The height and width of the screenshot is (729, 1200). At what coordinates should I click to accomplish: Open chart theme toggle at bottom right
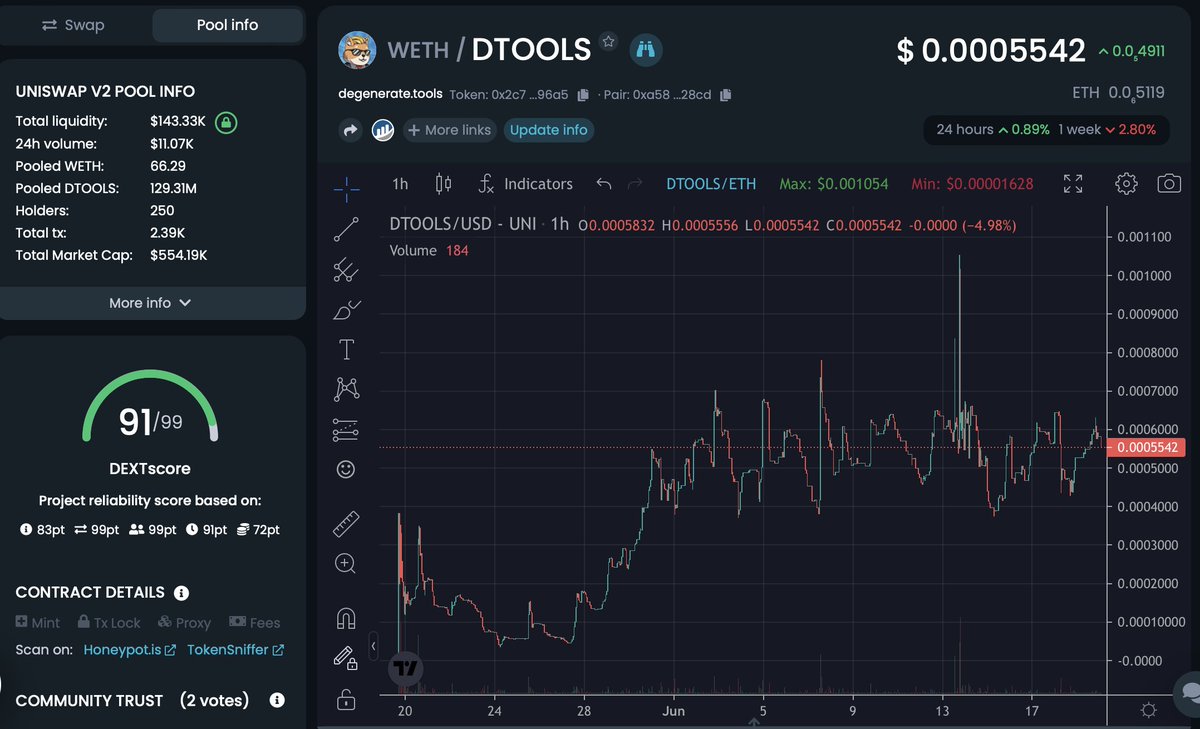(x=1148, y=710)
